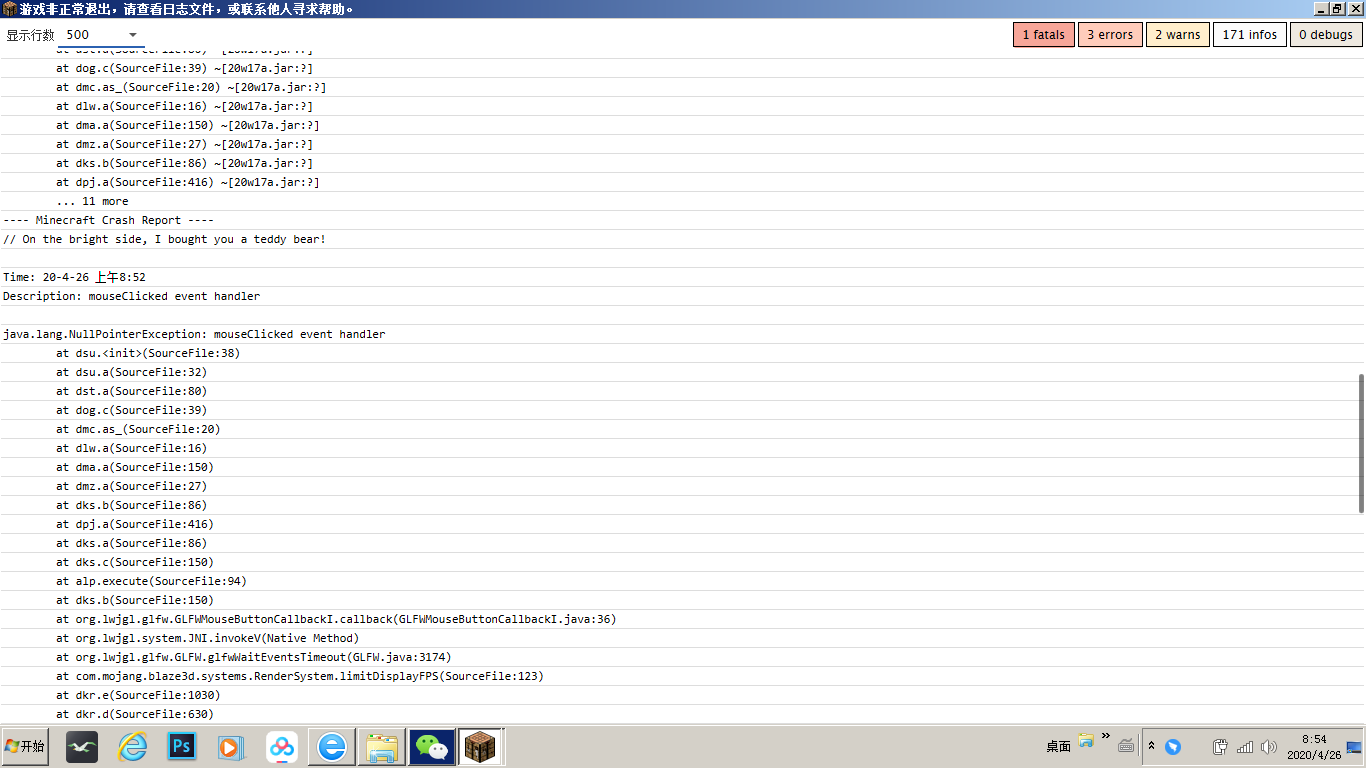Switch to WeChat in taskbar
Viewport: 1366px width, 768px height.
tap(432, 747)
